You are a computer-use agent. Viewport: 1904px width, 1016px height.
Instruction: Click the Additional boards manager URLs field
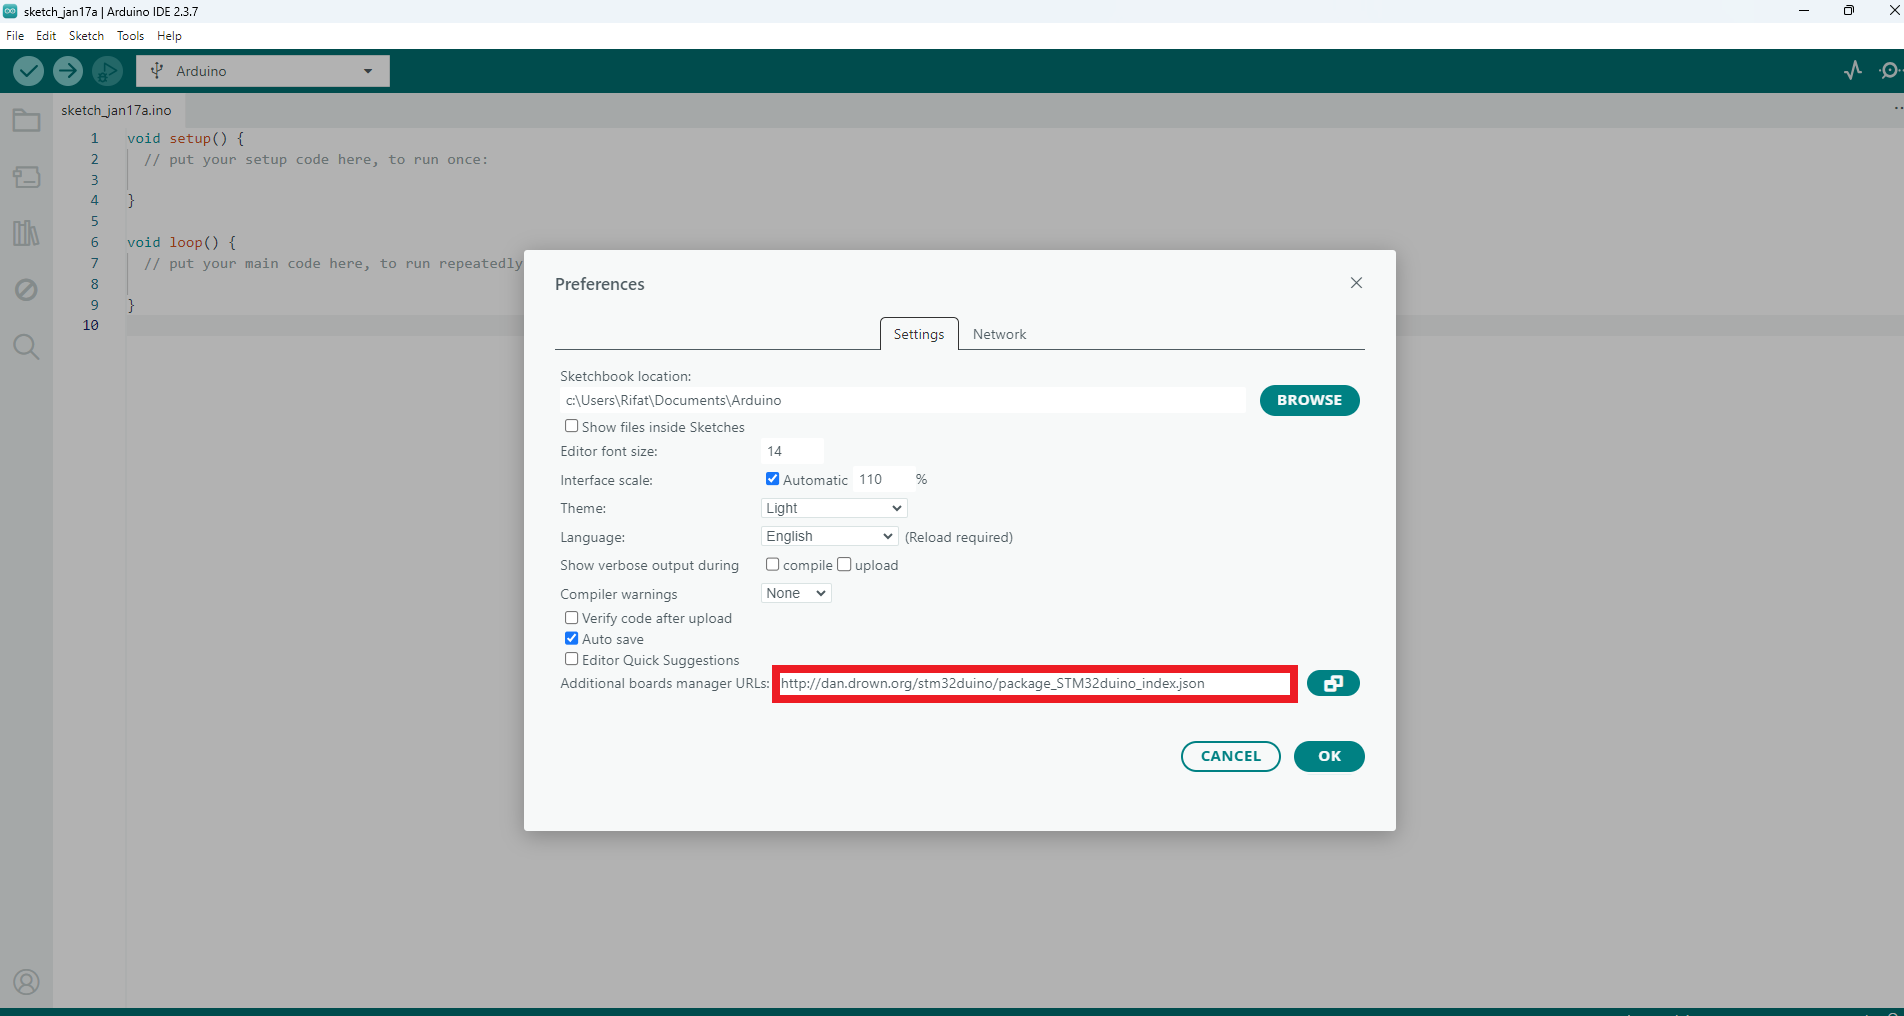pos(1034,684)
